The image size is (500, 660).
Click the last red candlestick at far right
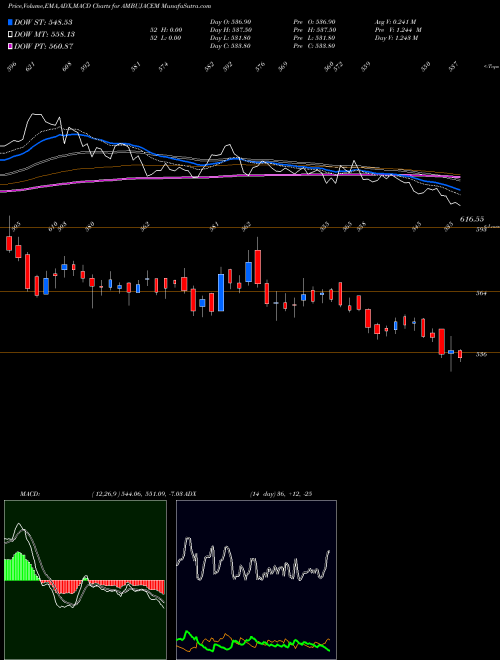pos(460,355)
